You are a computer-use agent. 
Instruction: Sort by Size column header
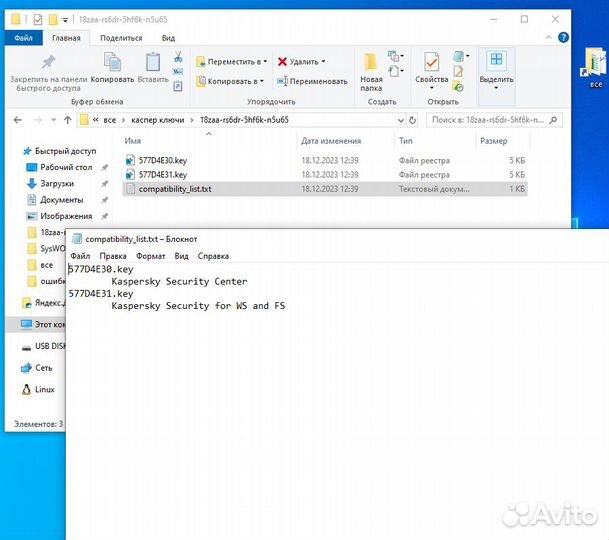coord(493,141)
